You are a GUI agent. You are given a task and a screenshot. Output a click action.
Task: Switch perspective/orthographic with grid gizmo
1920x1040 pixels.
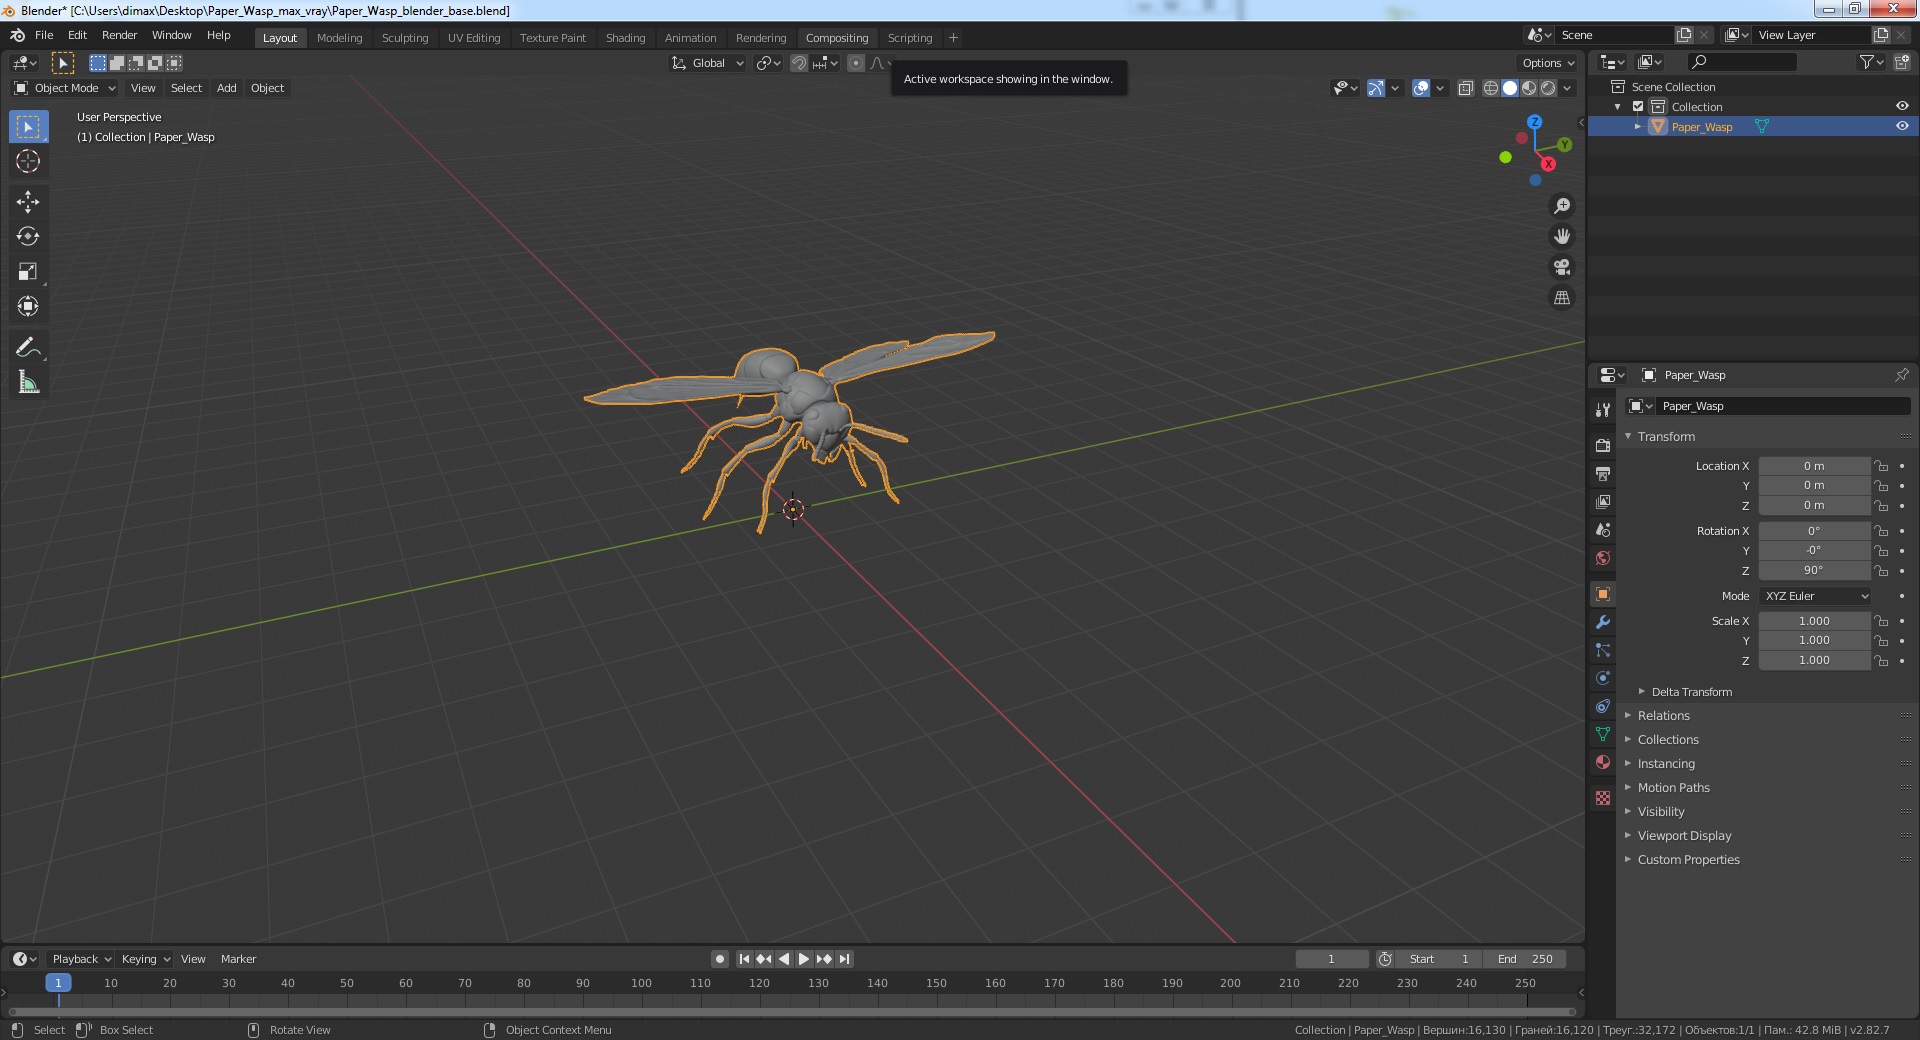[1561, 298]
